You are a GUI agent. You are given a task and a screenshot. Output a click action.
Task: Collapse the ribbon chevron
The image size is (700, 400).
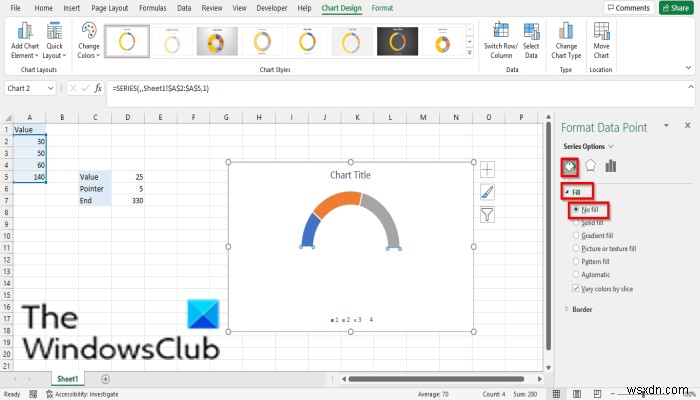point(688,68)
